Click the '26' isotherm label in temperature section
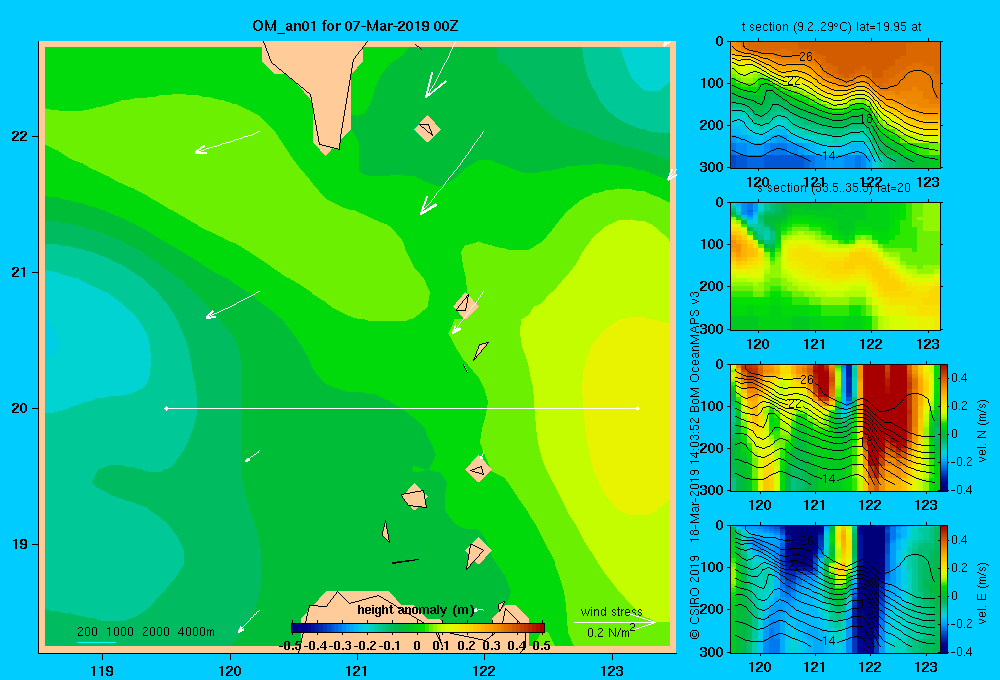 (x=806, y=57)
